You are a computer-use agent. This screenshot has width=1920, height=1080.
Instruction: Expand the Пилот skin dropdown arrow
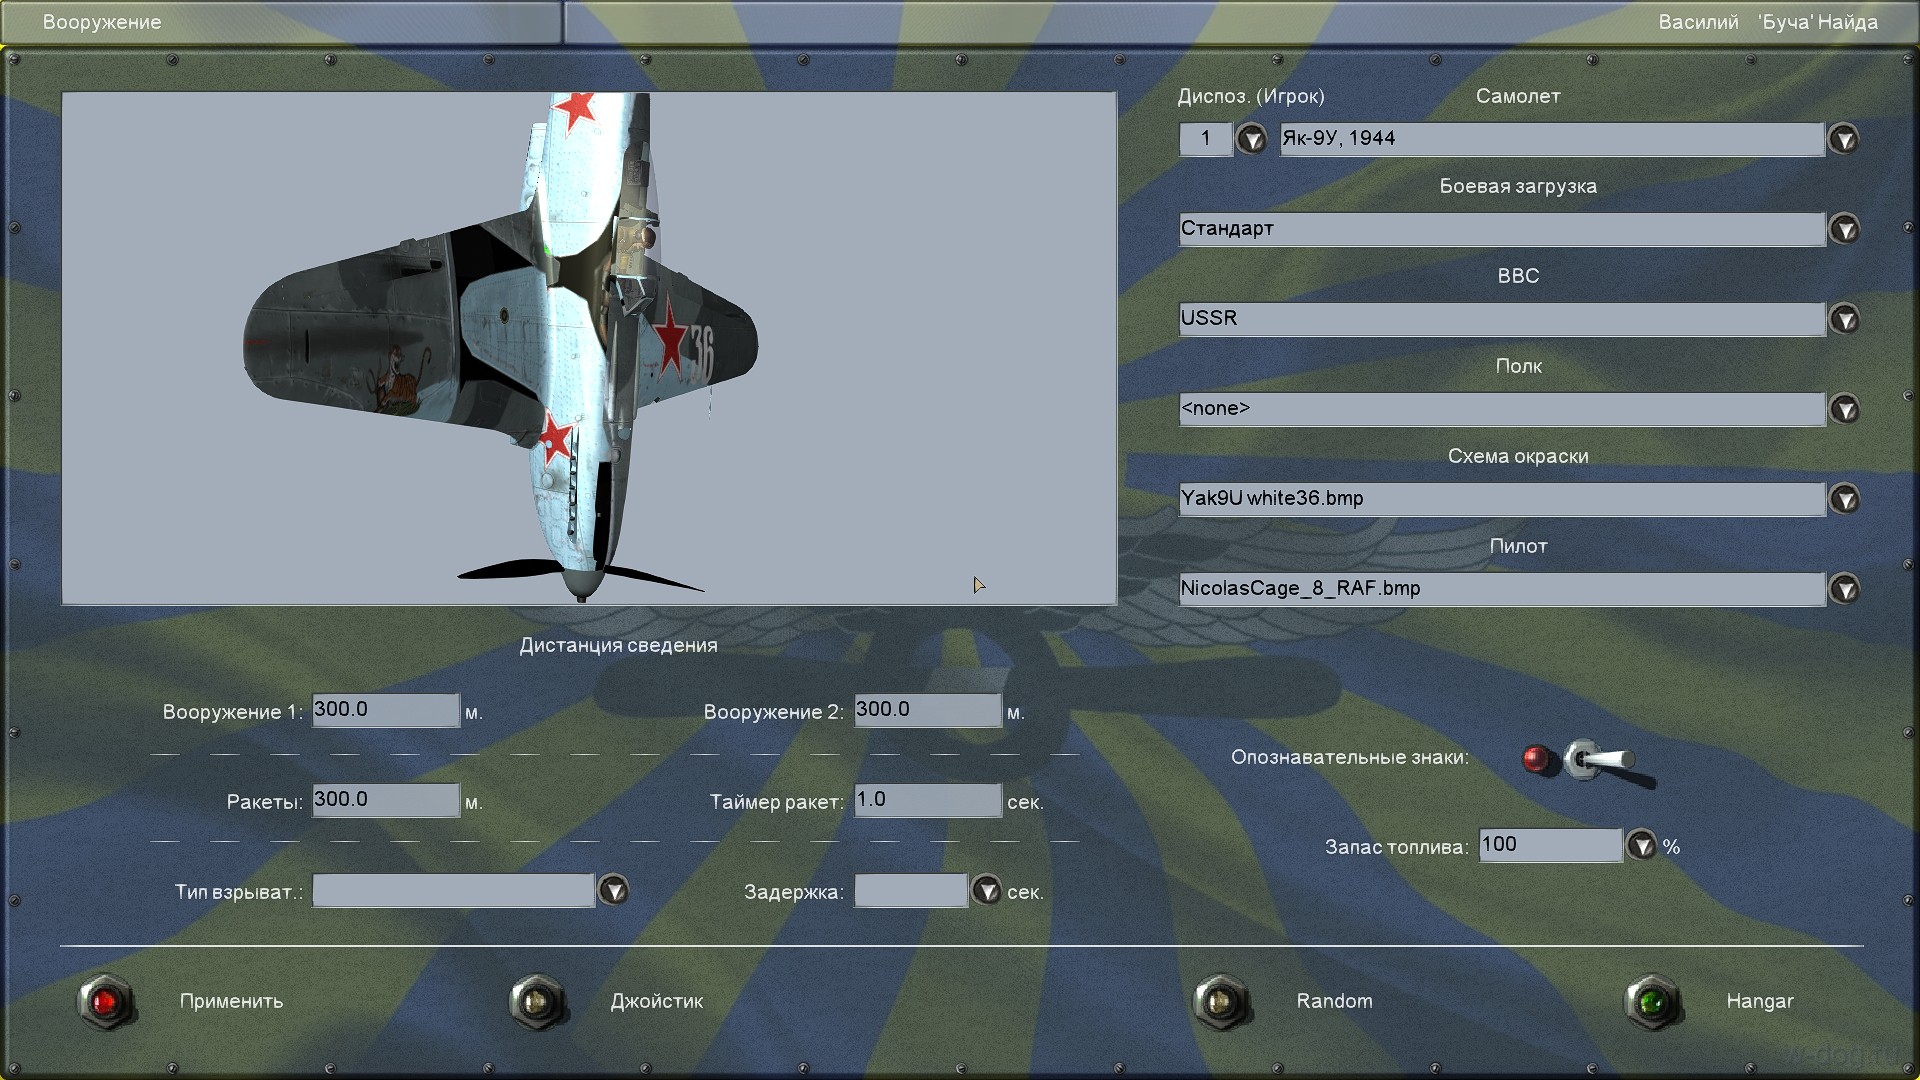[x=1843, y=589]
